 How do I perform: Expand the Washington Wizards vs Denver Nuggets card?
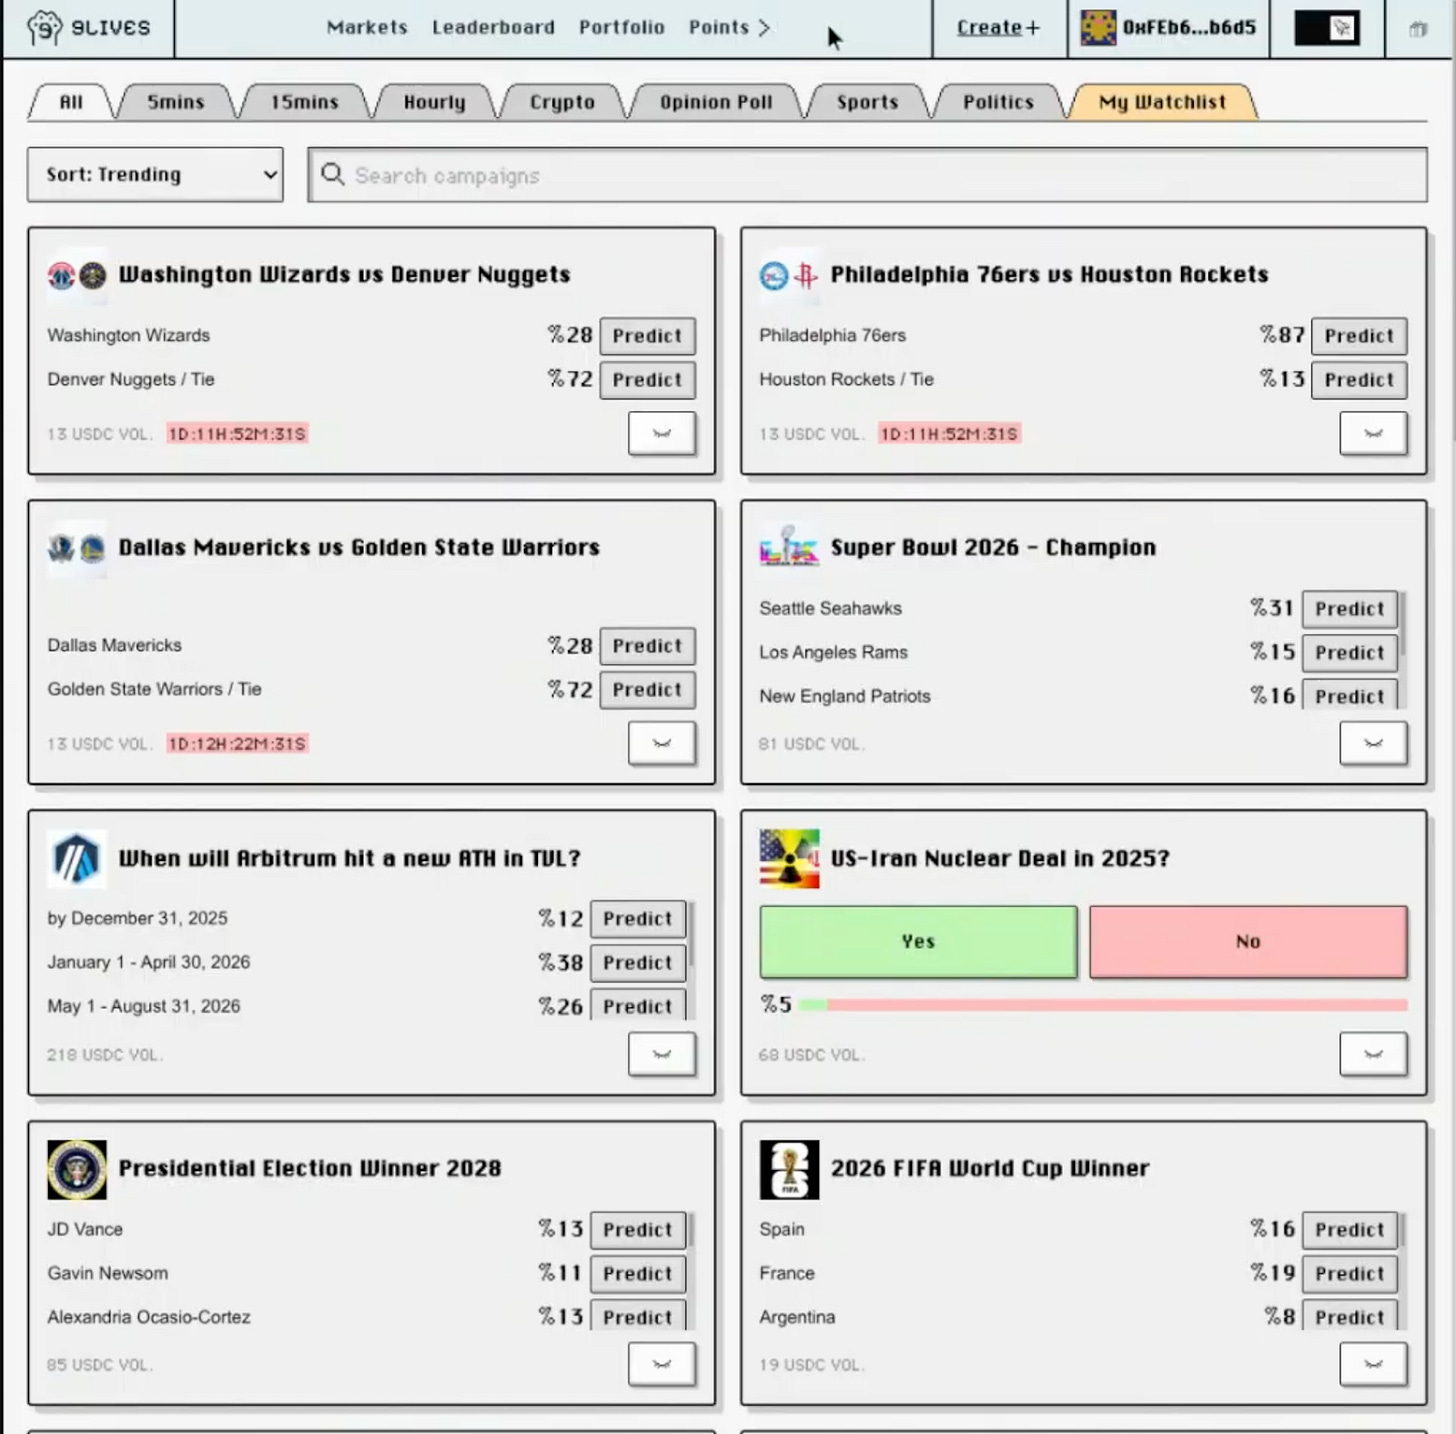coord(661,433)
